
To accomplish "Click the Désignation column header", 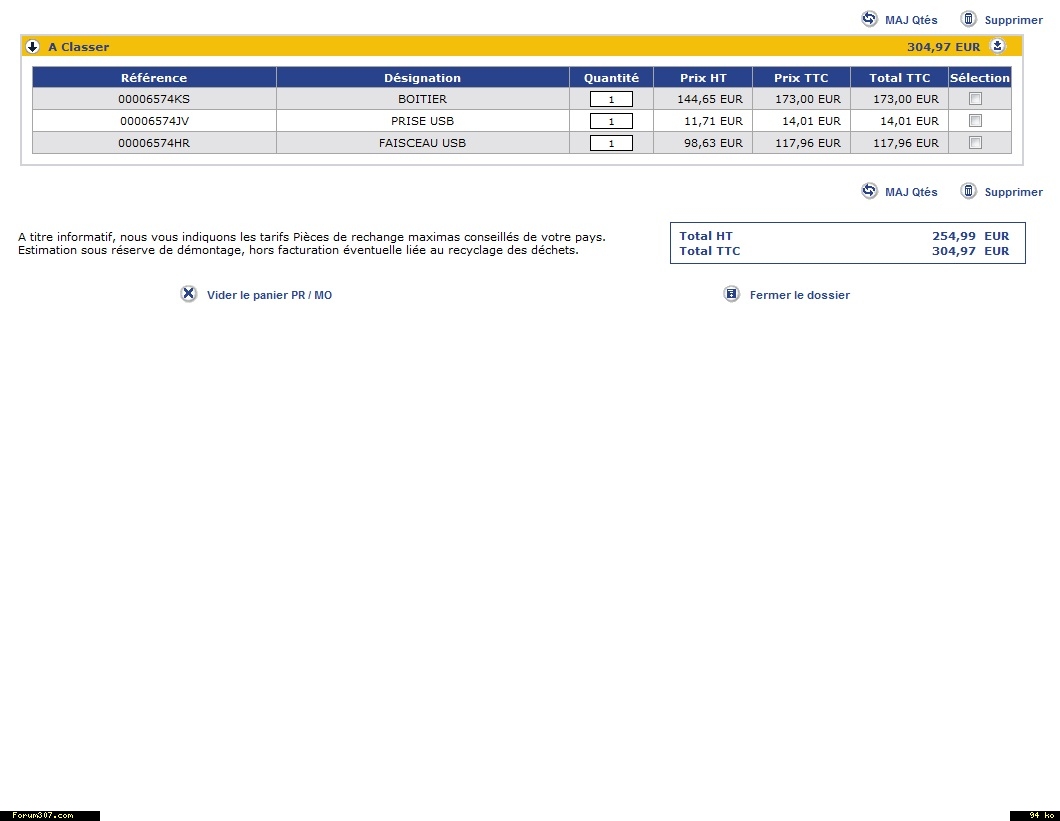I will (x=422, y=78).
